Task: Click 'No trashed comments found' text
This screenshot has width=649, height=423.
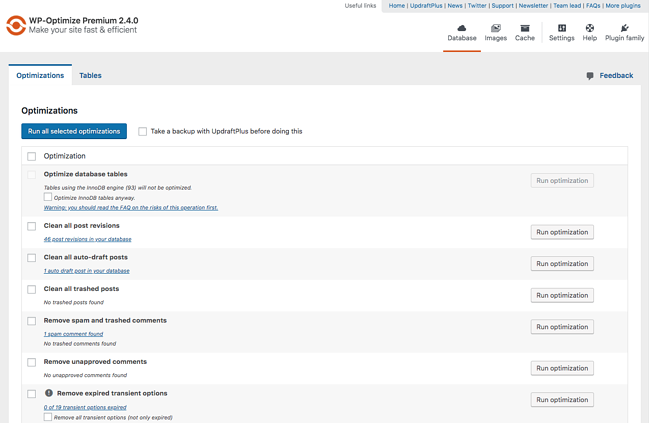Action: click(x=80, y=344)
